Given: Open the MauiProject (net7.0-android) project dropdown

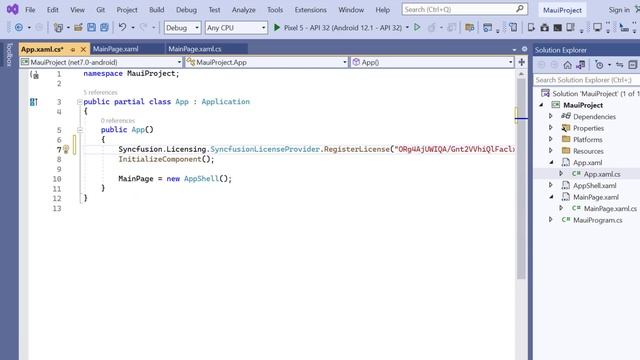Looking at the screenshot, I should (101, 62).
